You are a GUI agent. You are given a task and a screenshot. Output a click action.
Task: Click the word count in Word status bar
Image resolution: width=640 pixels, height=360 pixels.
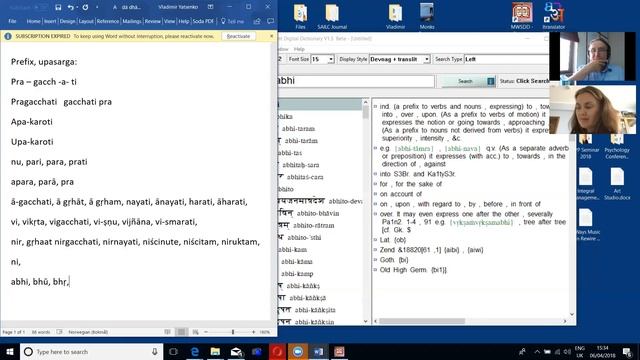pos(41,332)
